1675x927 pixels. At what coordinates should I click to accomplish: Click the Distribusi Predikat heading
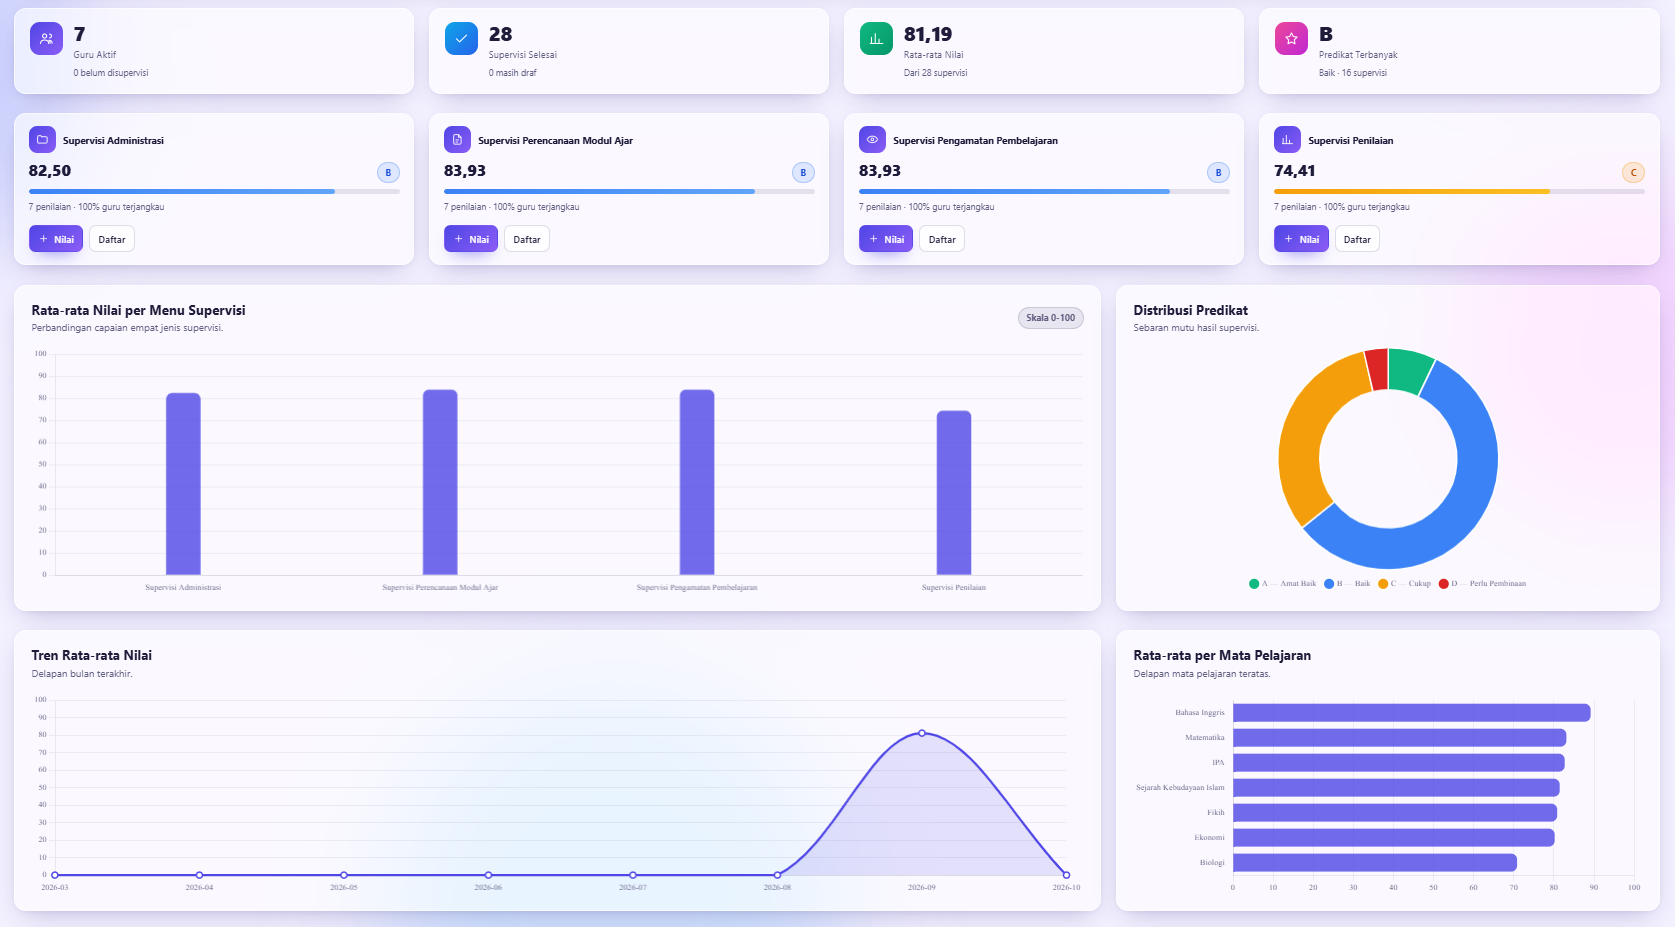[1190, 310]
